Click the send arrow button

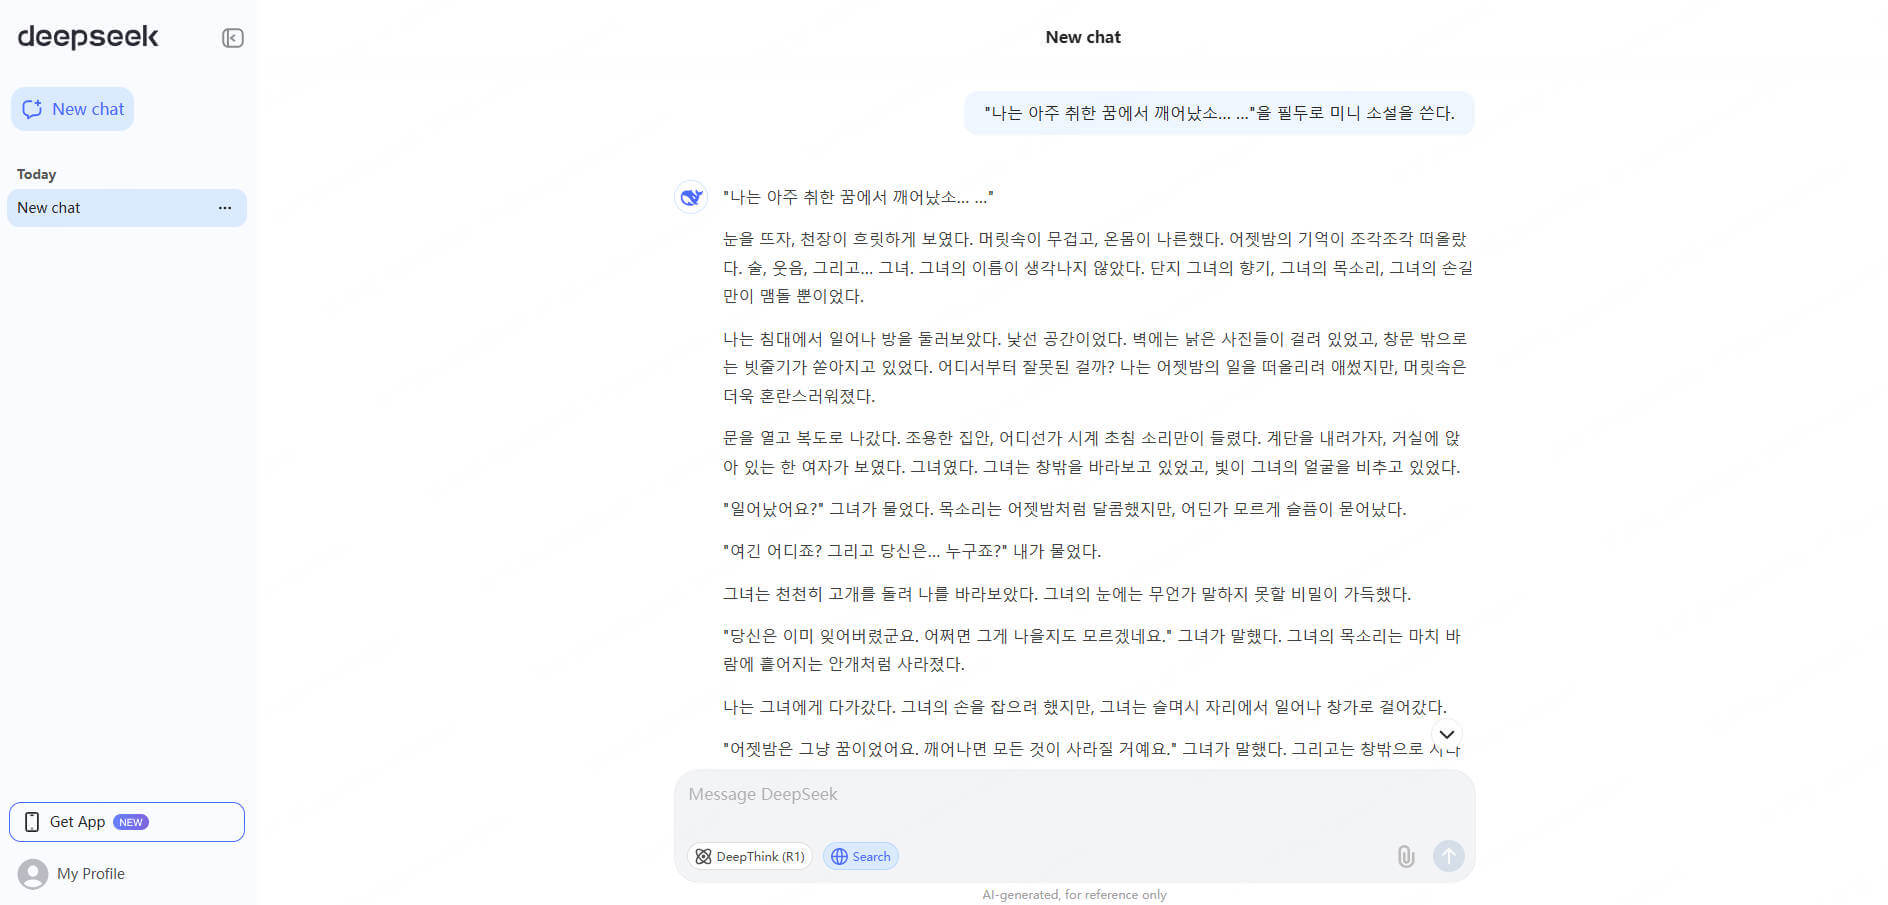tap(1448, 856)
